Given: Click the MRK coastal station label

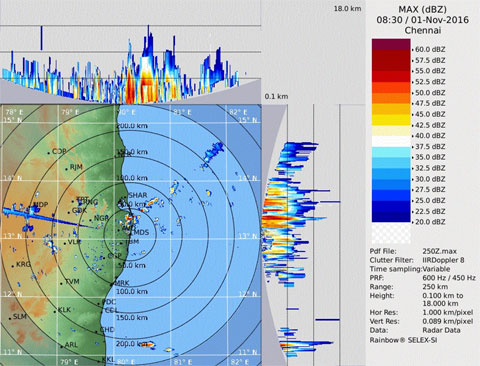Looking at the screenshot, I should tap(122, 283).
